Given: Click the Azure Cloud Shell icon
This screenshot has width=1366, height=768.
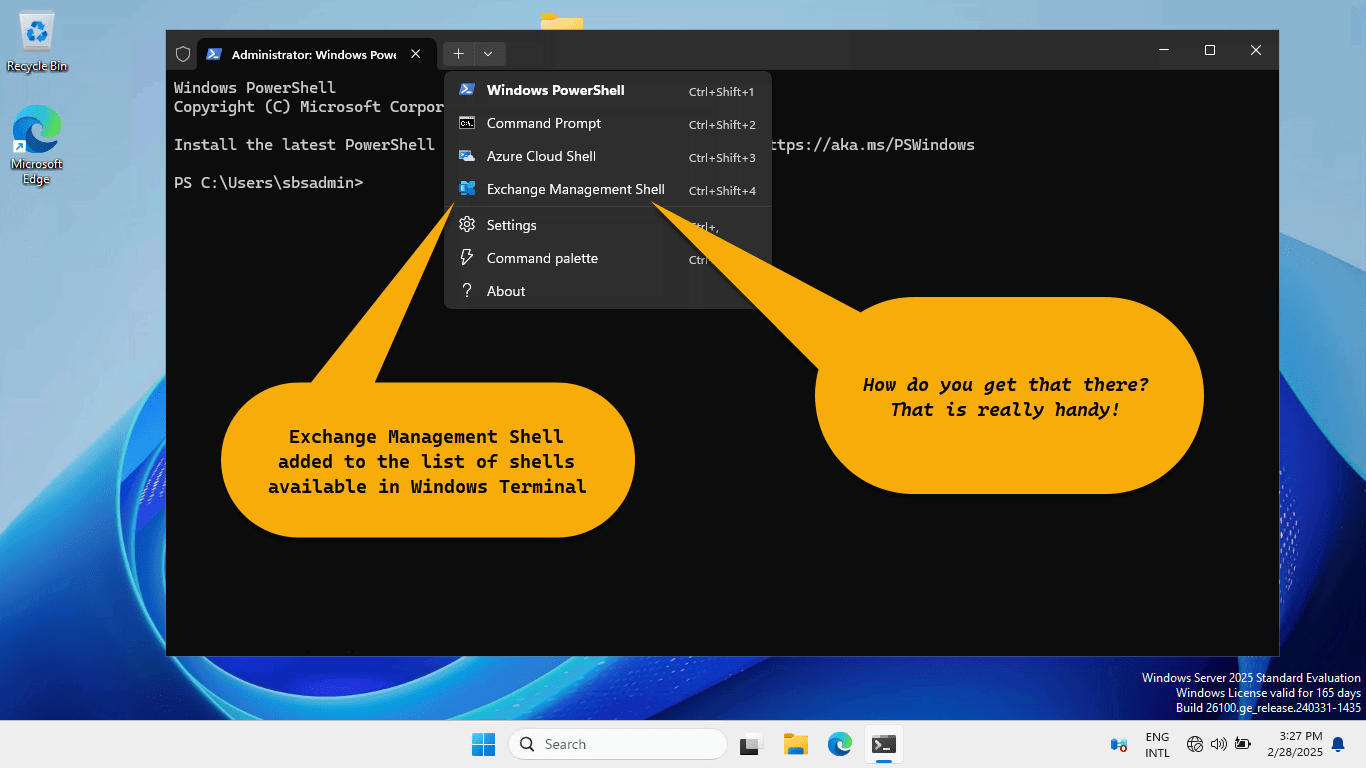Looking at the screenshot, I should [466, 156].
